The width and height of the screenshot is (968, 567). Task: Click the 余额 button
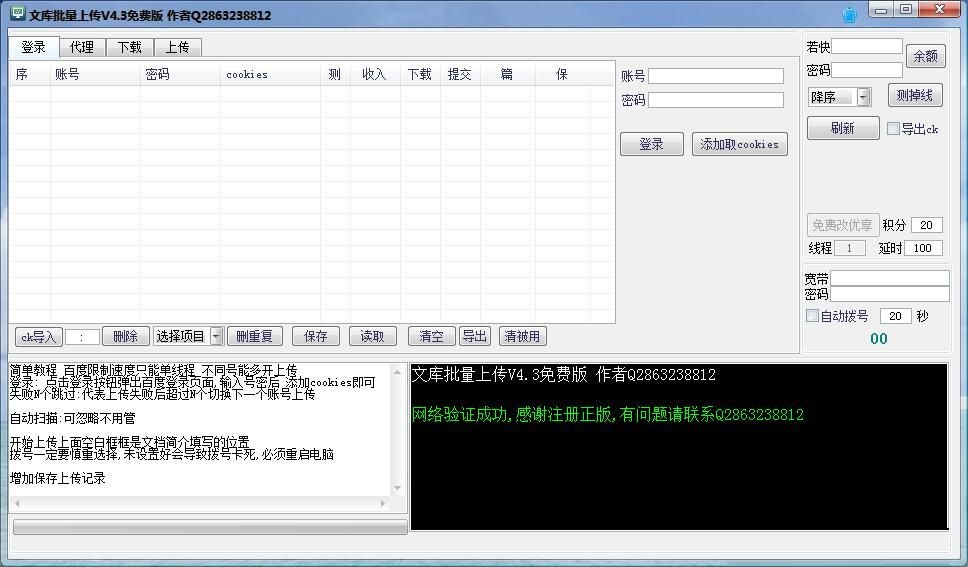click(x=925, y=56)
